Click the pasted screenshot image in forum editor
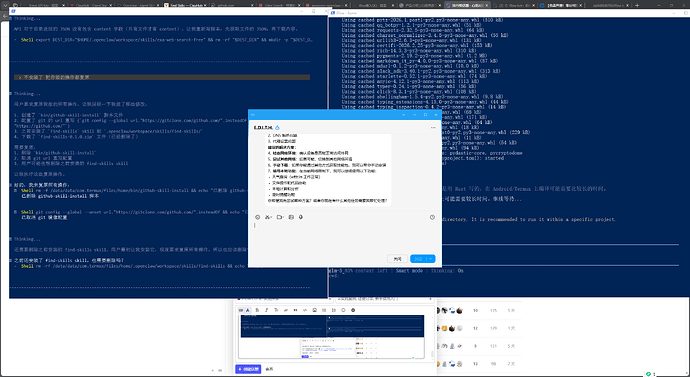 click(x=332, y=336)
